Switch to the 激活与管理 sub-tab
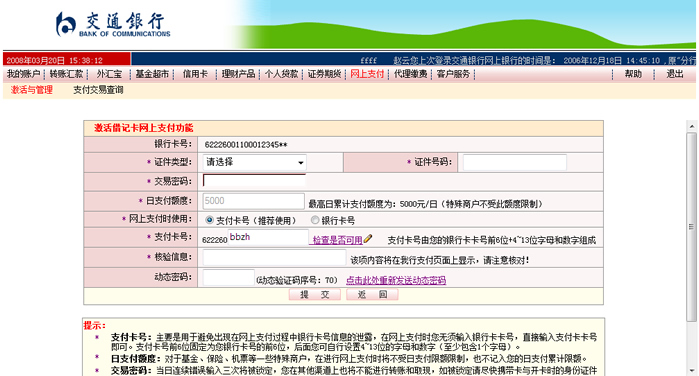Image resolution: width=699 pixels, height=376 pixels. [x=32, y=90]
